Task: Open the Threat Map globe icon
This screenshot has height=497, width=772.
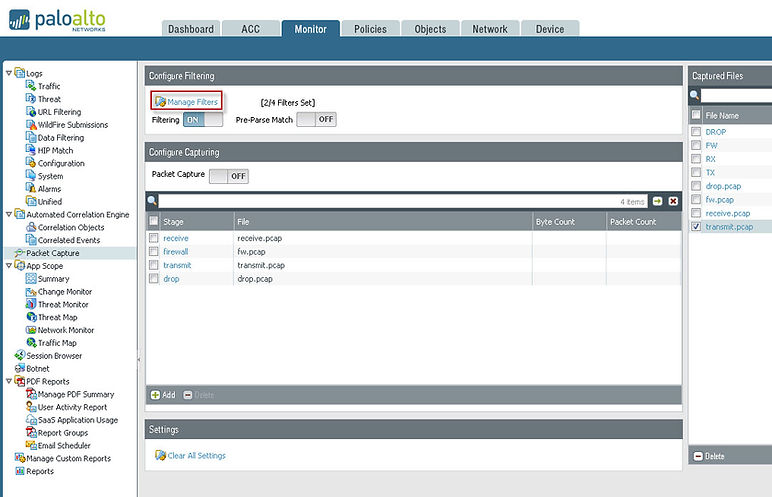Action: [31, 317]
